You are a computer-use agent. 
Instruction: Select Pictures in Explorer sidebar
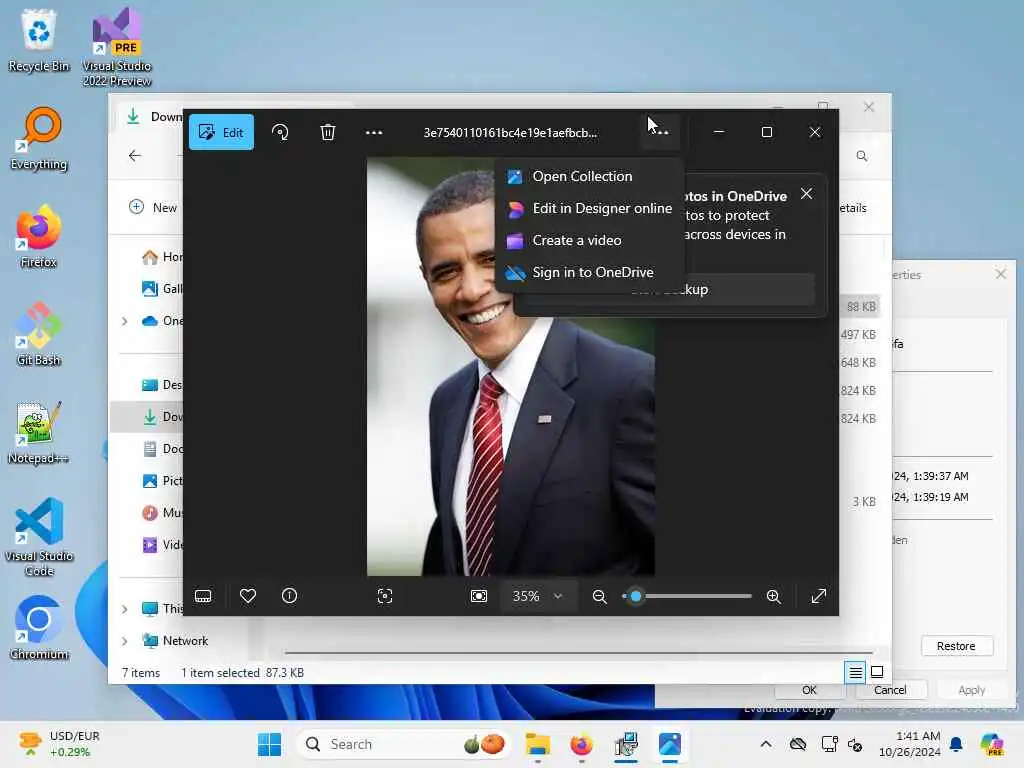click(161, 481)
